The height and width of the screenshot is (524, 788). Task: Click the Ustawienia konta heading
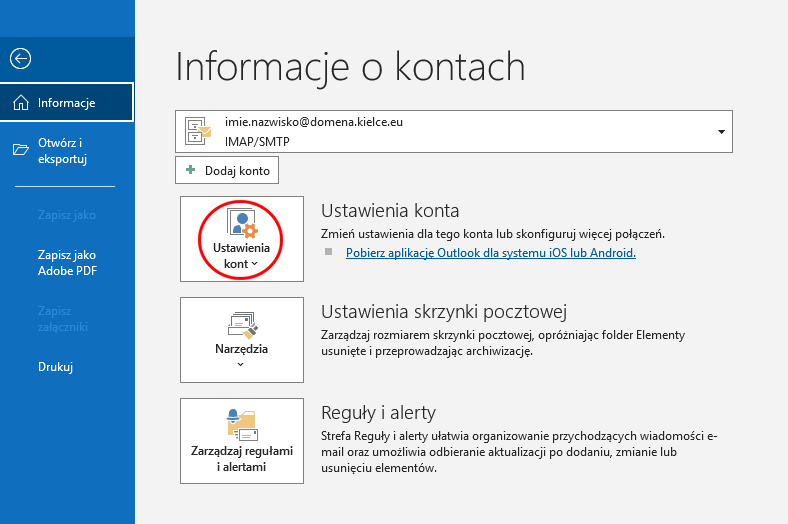390,211
